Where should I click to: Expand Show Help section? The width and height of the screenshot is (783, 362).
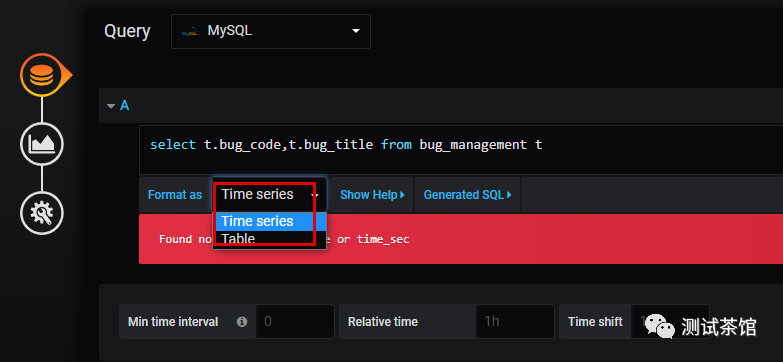(372, 195)
